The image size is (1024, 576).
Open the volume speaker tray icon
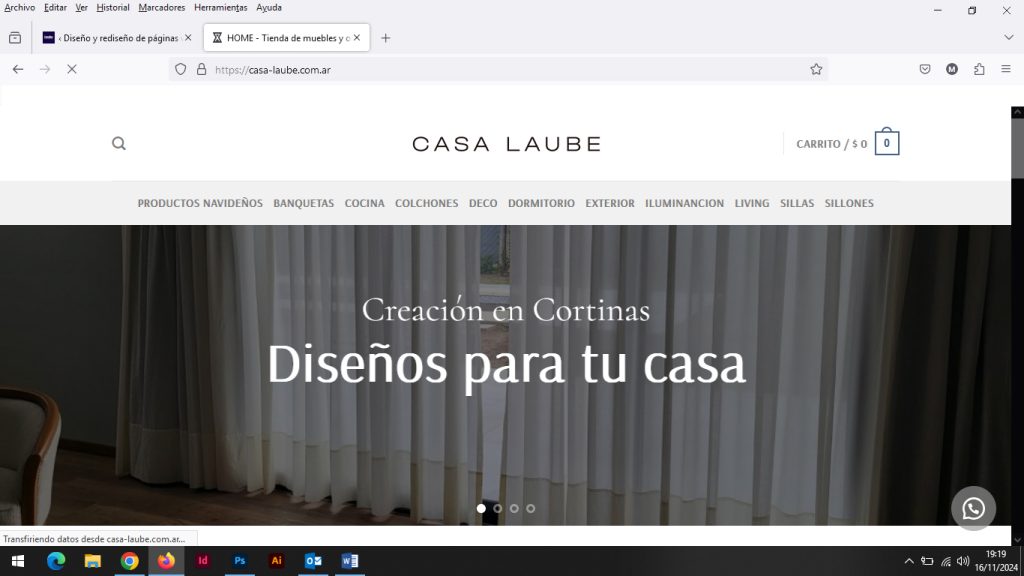[x=963, y=561]
